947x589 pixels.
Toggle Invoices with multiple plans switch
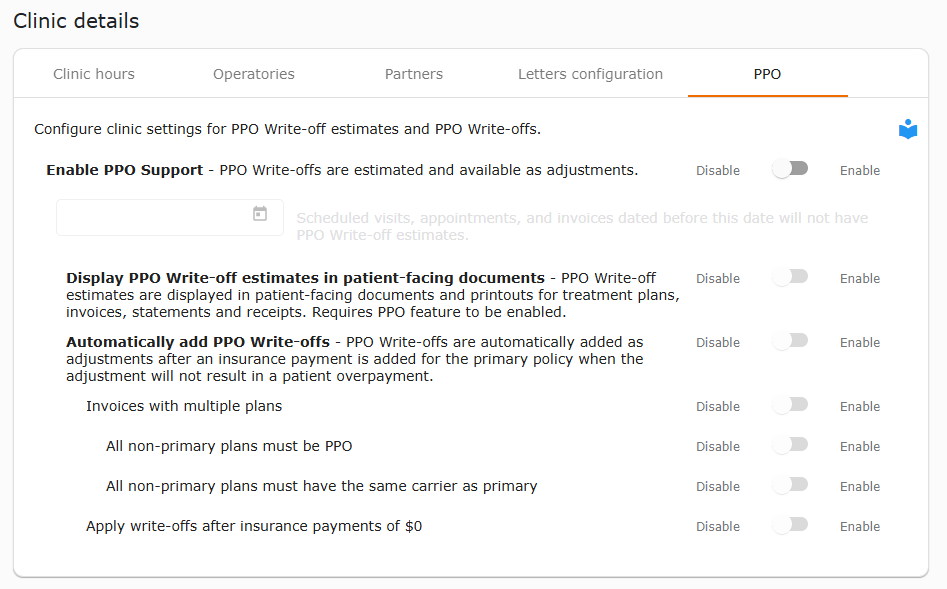(x=790, y=405)
